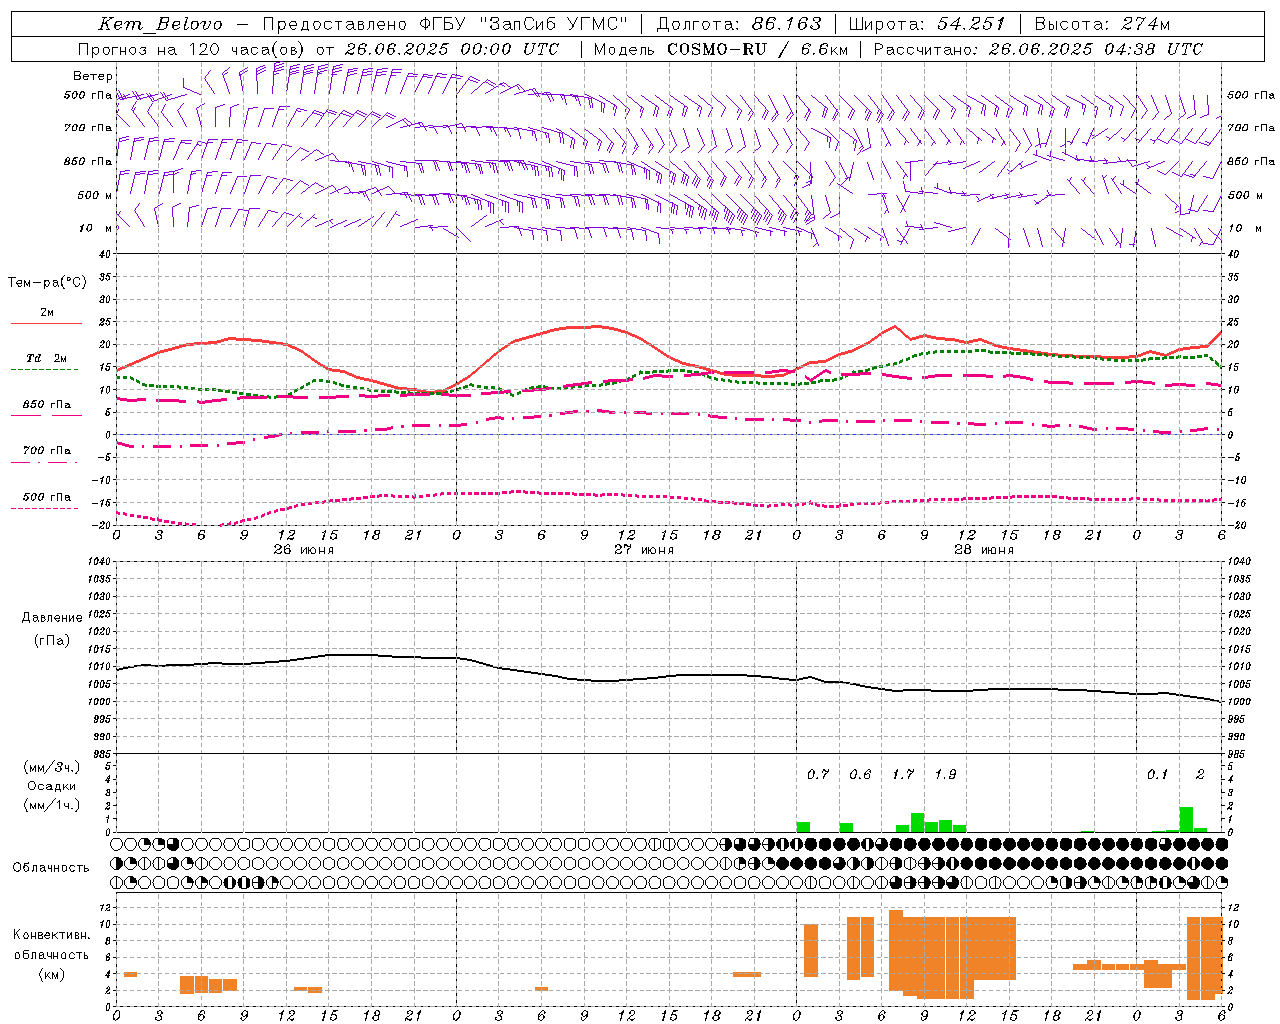
Task: Click the Прогноз на 120 часа(ов) text
Action: point(193,49)
